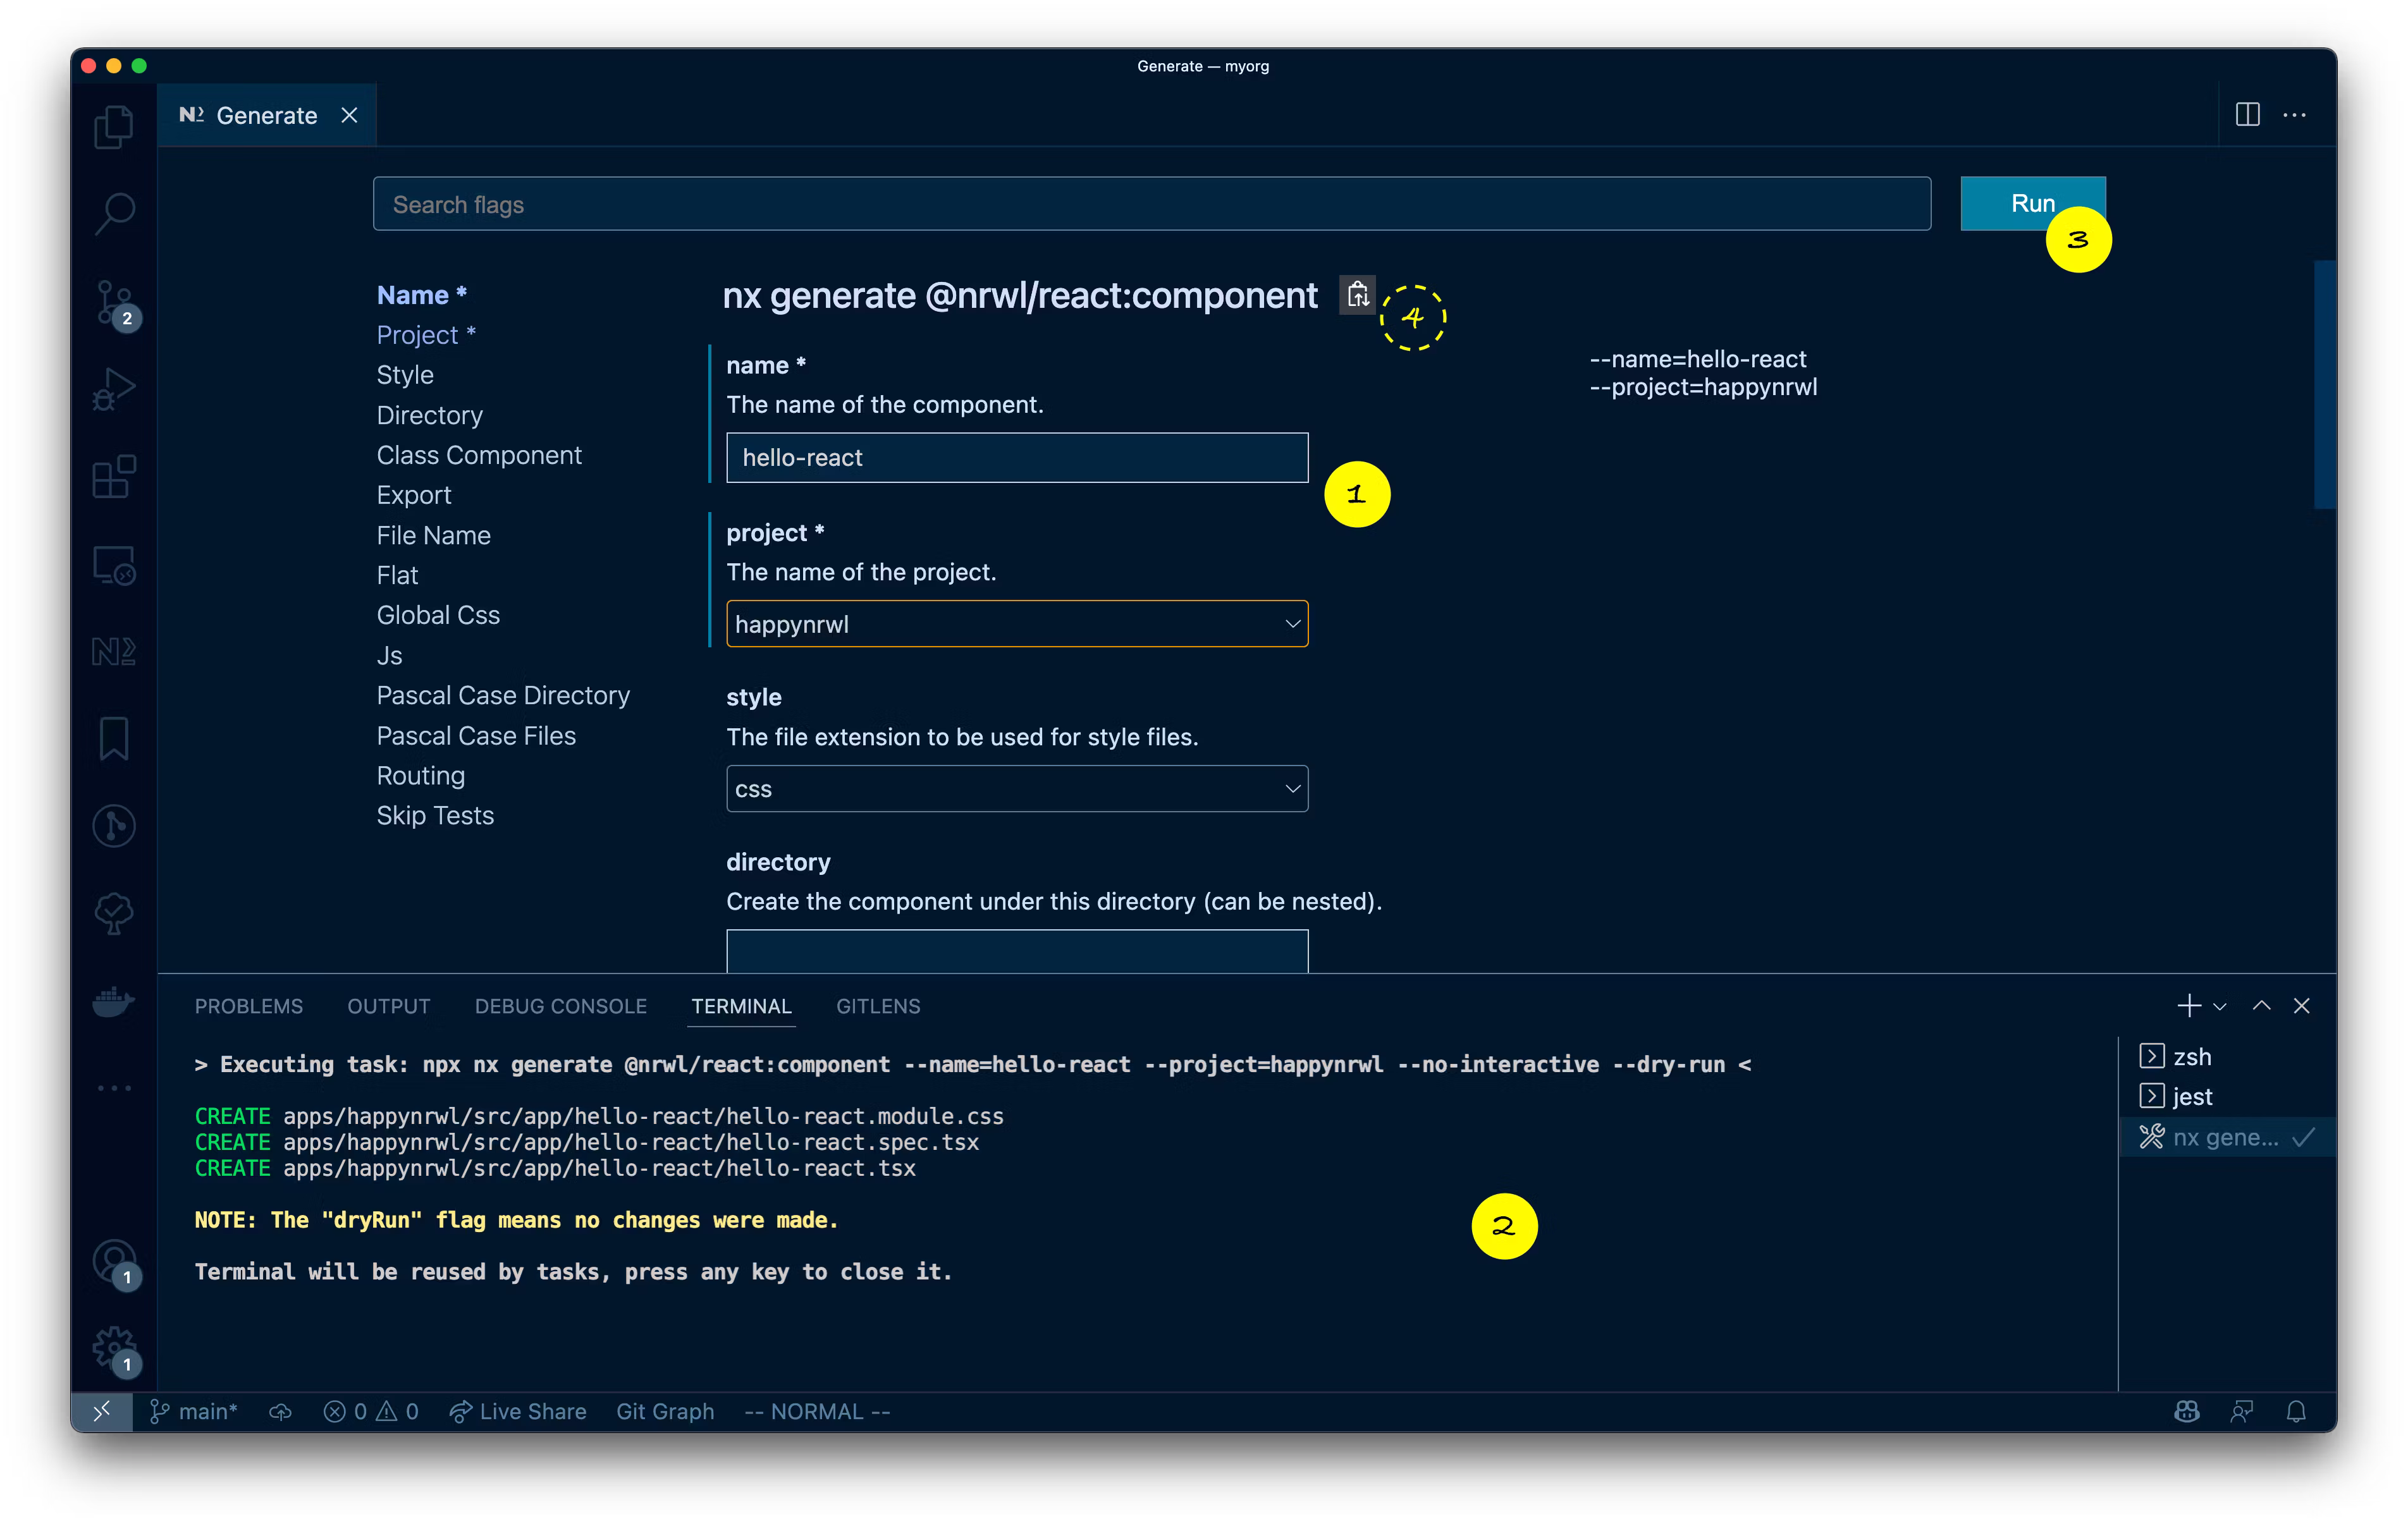Click the generate form's vertical scrollbar
Image resolution: width=2408 pixels, height=1526 pixels.
(2324, 385)
